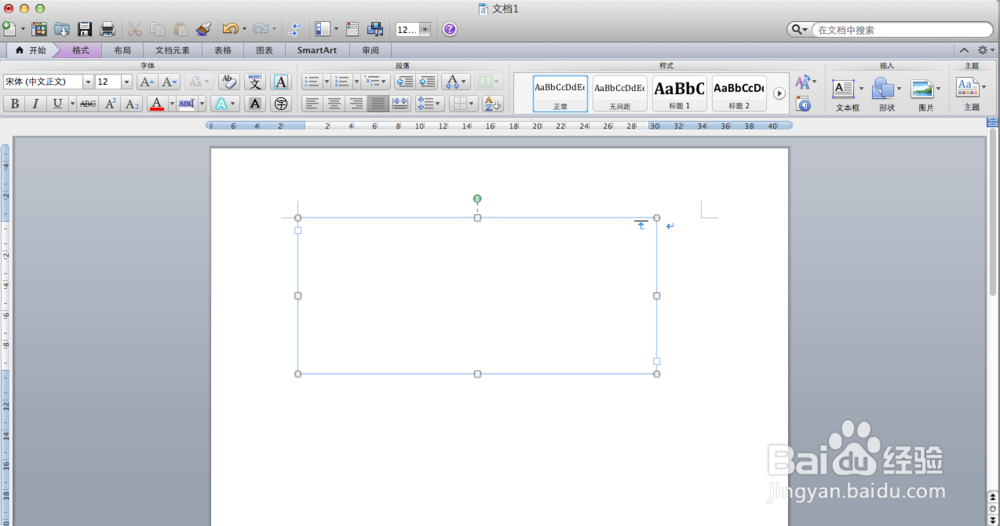The width and height of the screenshot is (1000, 526).
Task: Toggle bulleted list
Action: (312, 82)
